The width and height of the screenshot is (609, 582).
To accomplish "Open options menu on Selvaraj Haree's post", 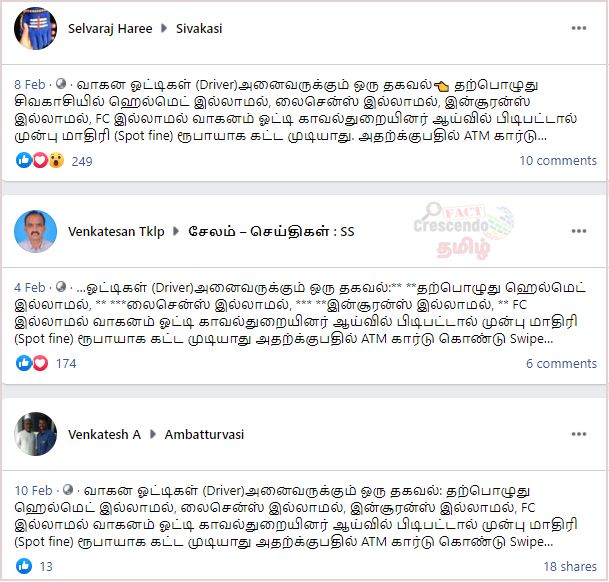I will point(579,28).
